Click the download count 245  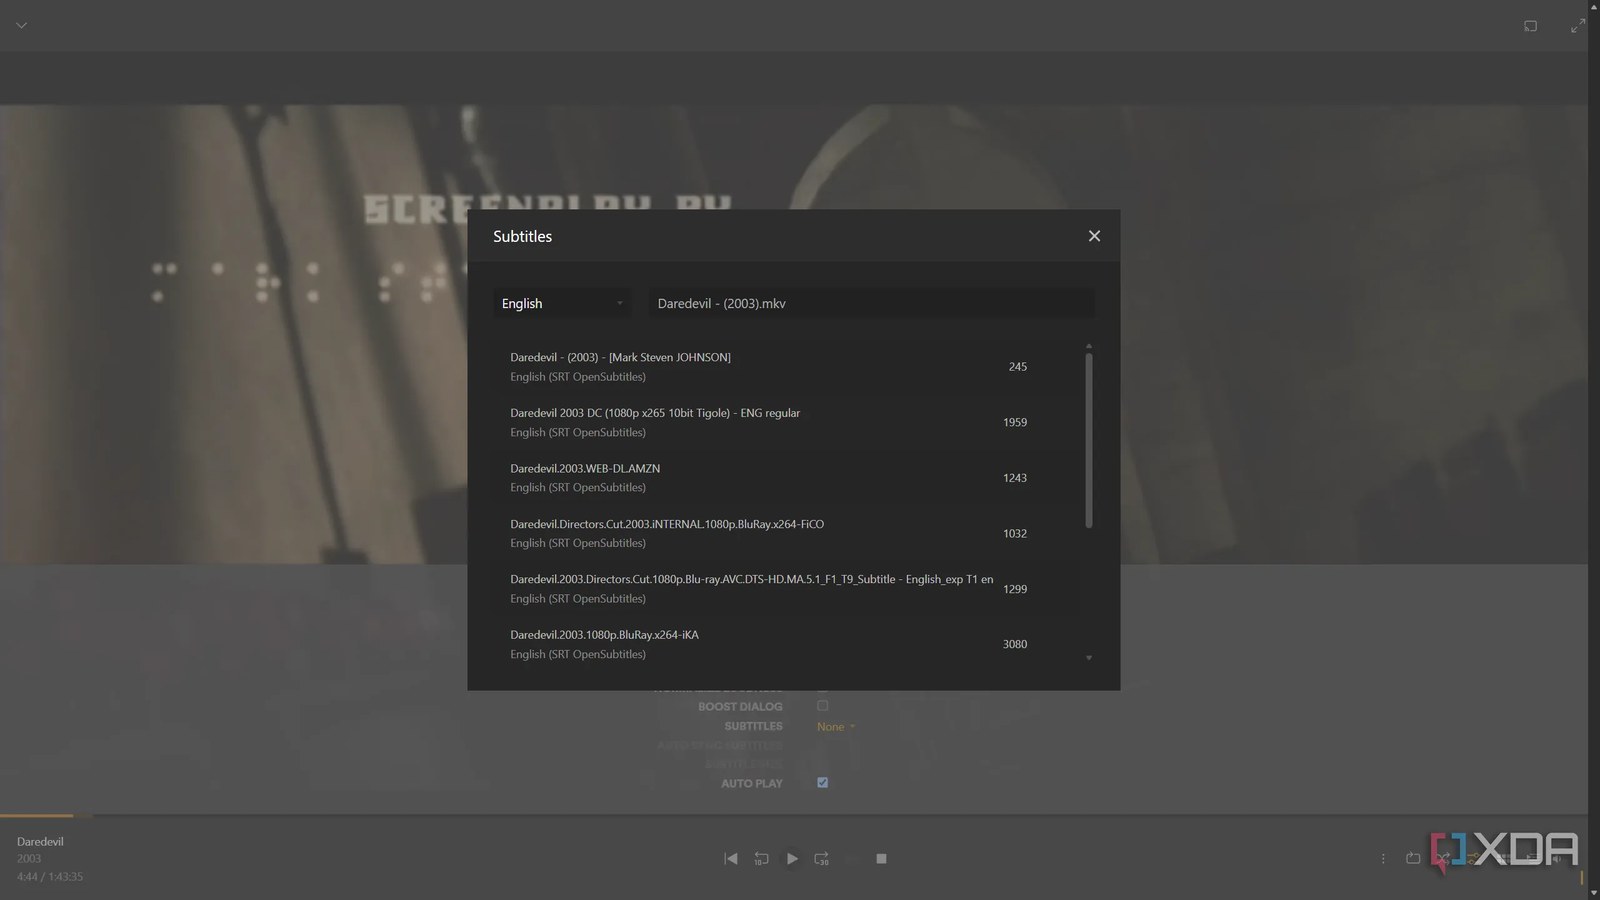tap(1018, 367)
